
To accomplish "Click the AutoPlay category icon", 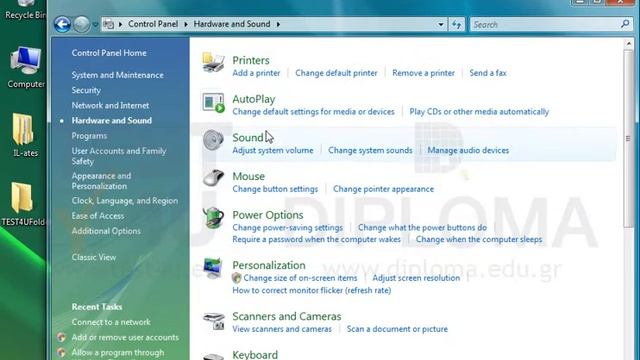I will pyautogui.click(x=213, y=102).
